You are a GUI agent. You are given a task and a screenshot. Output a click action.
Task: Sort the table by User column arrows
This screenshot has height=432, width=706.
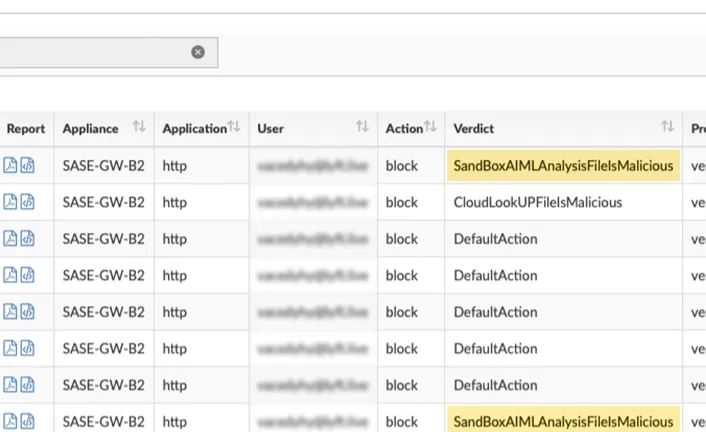pos(362,127)
